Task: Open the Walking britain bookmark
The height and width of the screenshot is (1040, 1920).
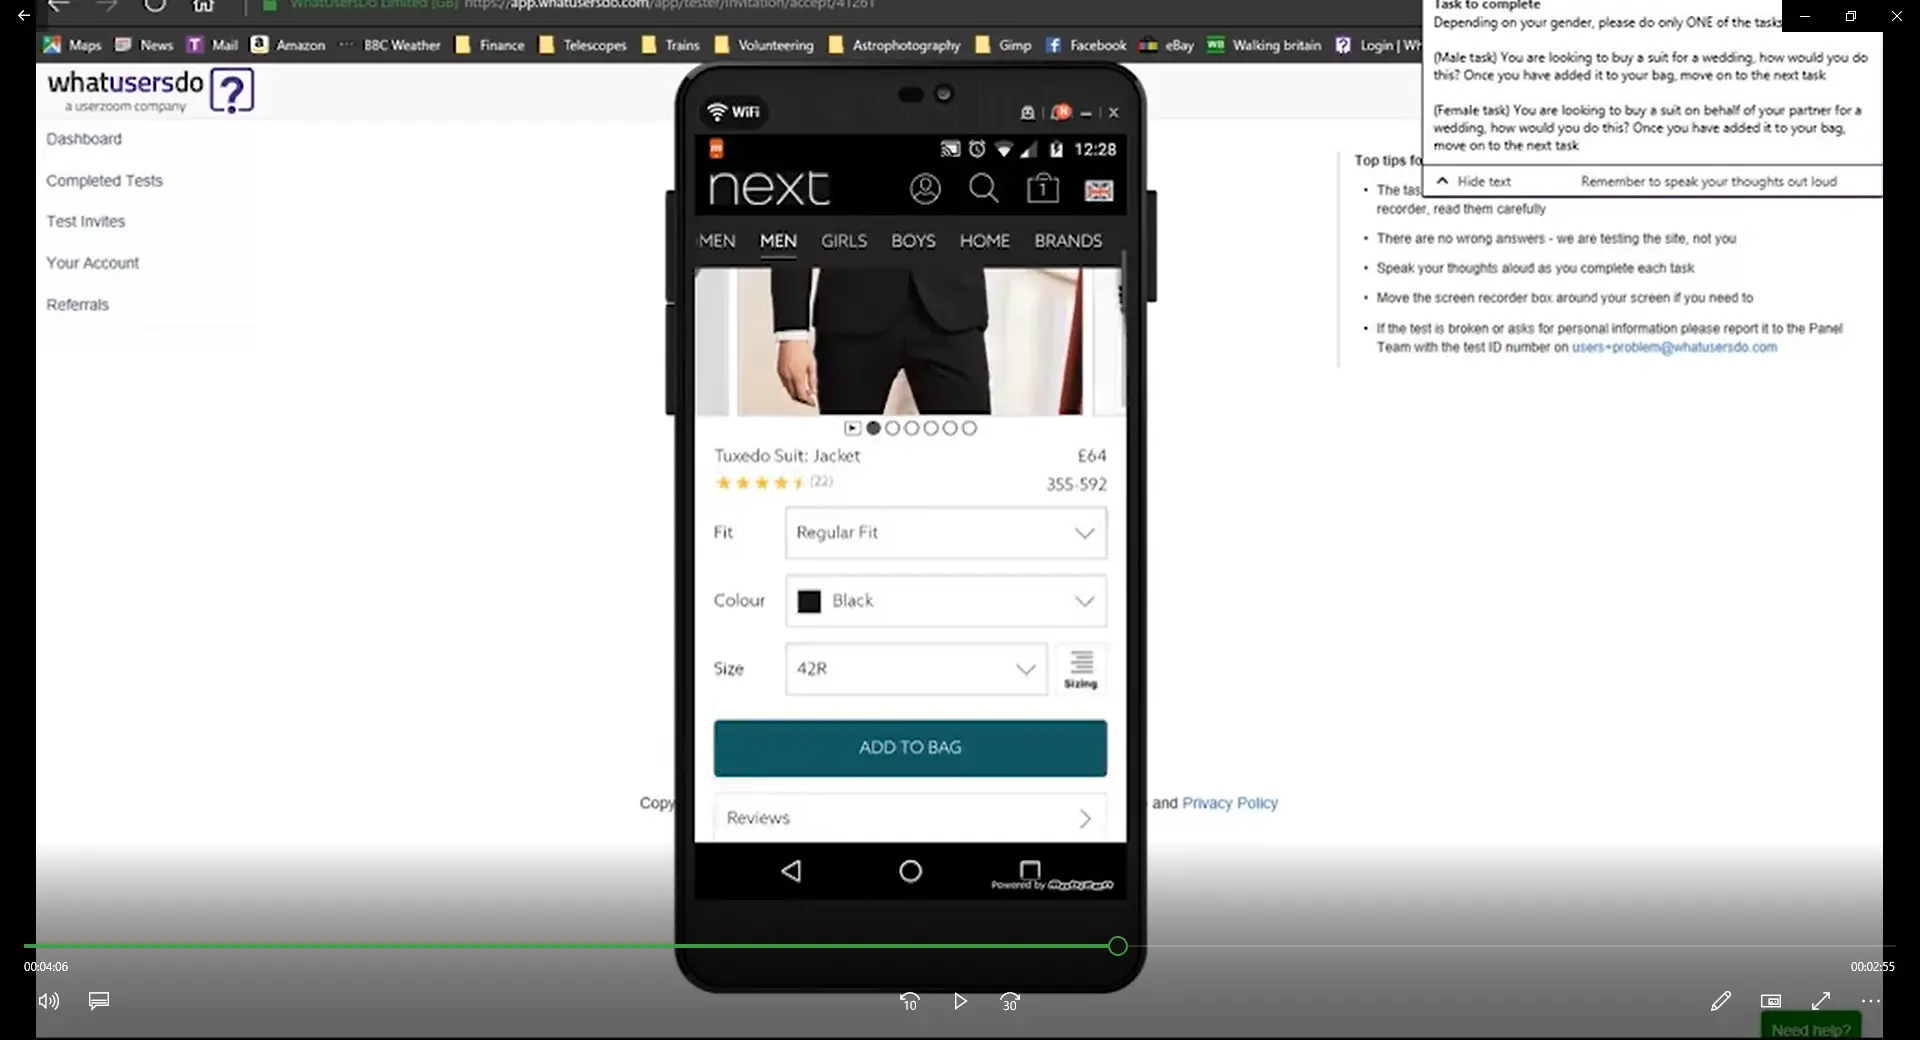Action: [x=1264, y=45]
